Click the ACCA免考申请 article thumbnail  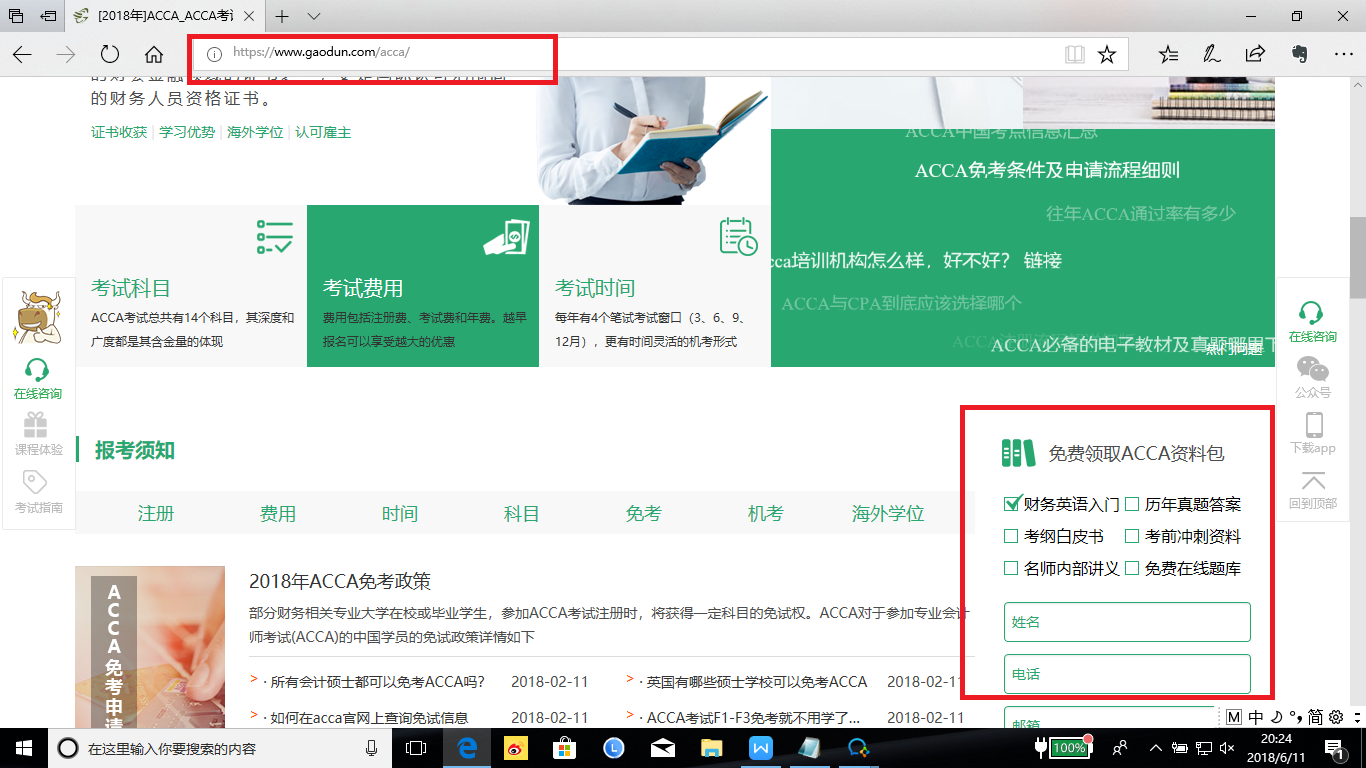pos(150,647)
